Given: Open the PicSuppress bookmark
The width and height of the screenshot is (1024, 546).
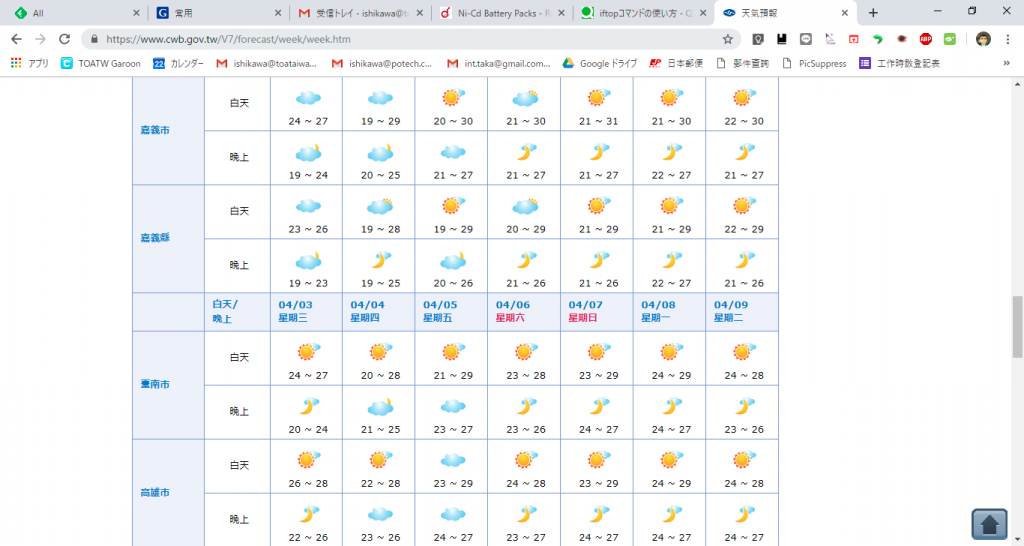Looking at the screenshot, I should 814,63.
